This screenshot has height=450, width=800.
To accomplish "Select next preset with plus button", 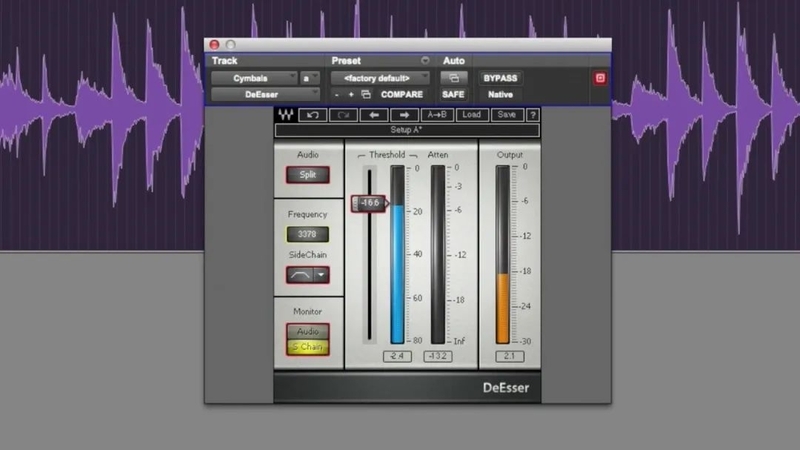I will [351, 94].
